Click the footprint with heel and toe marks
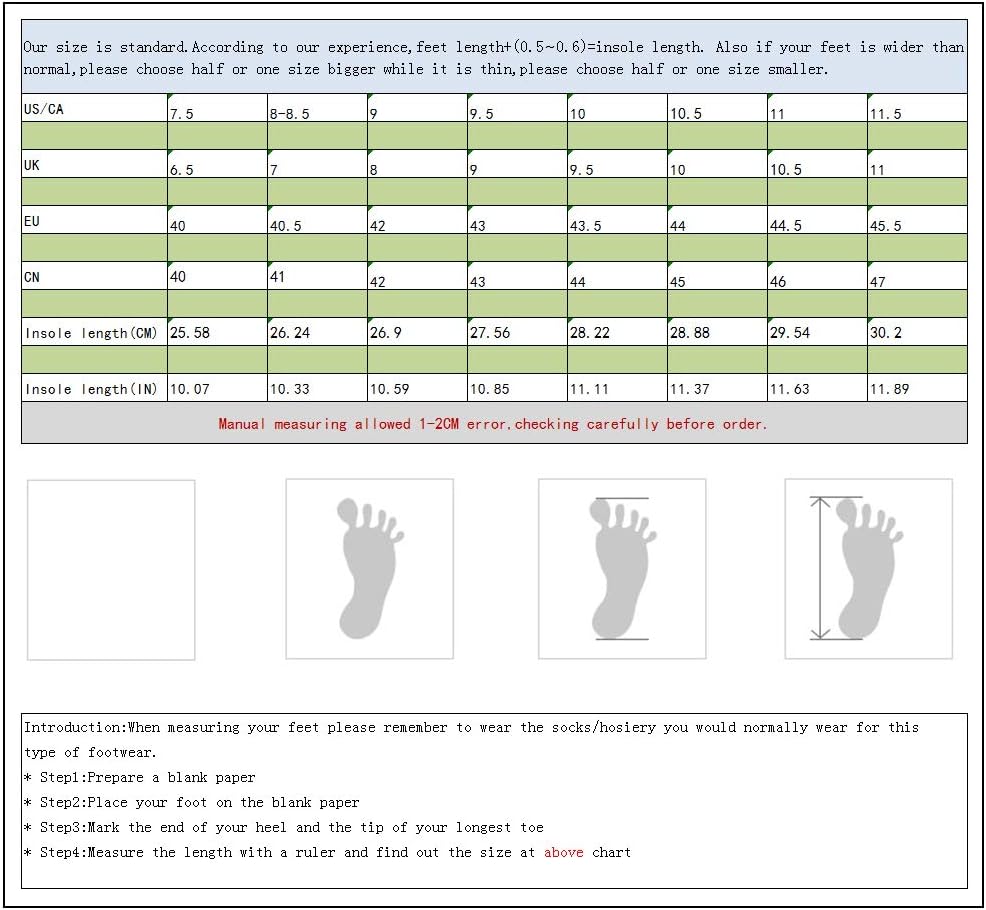 pyautogui.click(x=622, y=569)
